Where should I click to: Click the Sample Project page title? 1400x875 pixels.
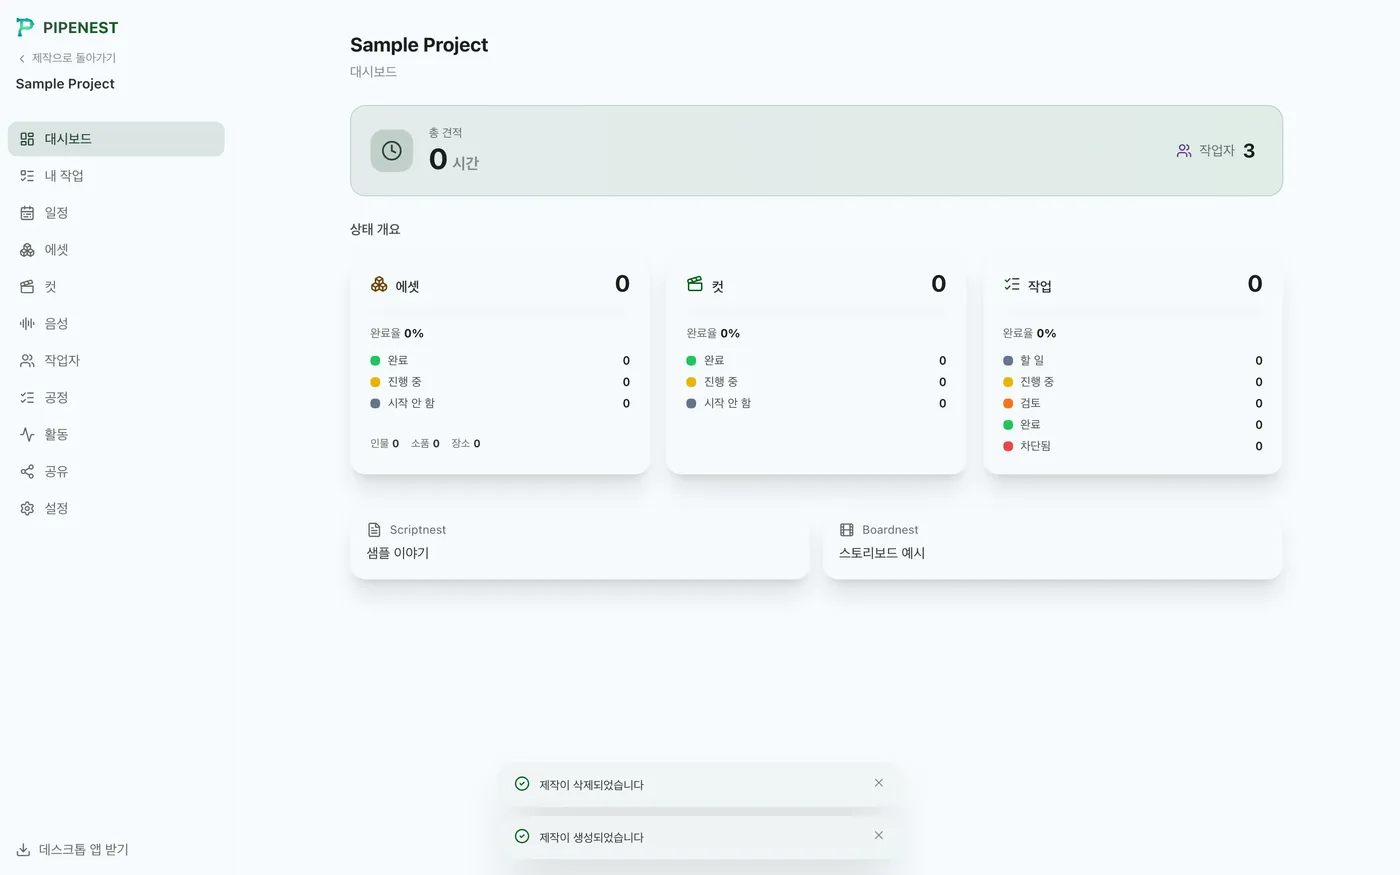coord(419,45)
